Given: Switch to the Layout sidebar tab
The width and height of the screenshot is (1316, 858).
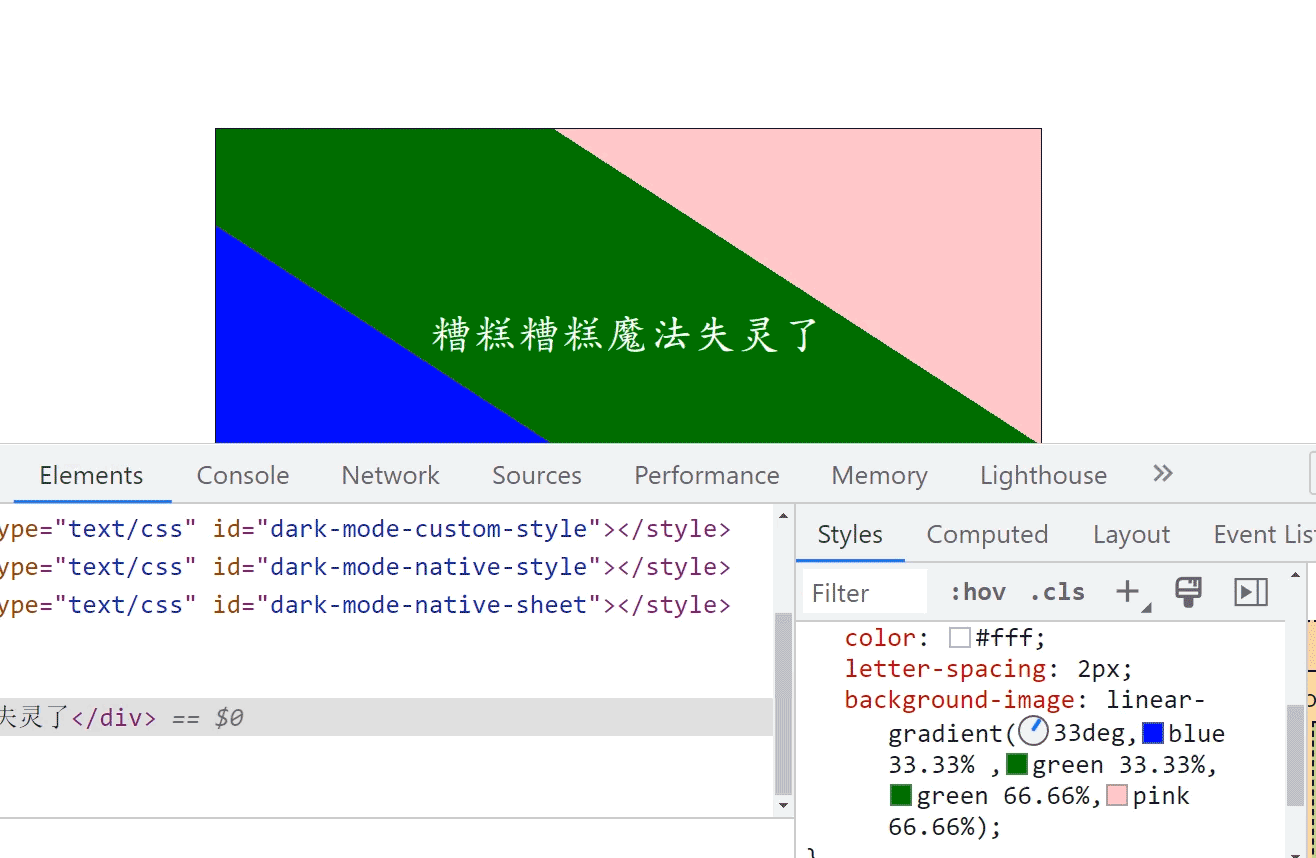Looking at the screenshot, I should pyautogui.click(x=1131, y=535).
